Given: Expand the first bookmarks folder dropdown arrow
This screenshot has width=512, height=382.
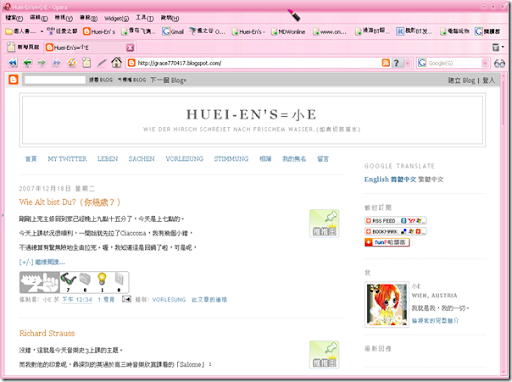Looking at the screenshot, I should point(42,32).
